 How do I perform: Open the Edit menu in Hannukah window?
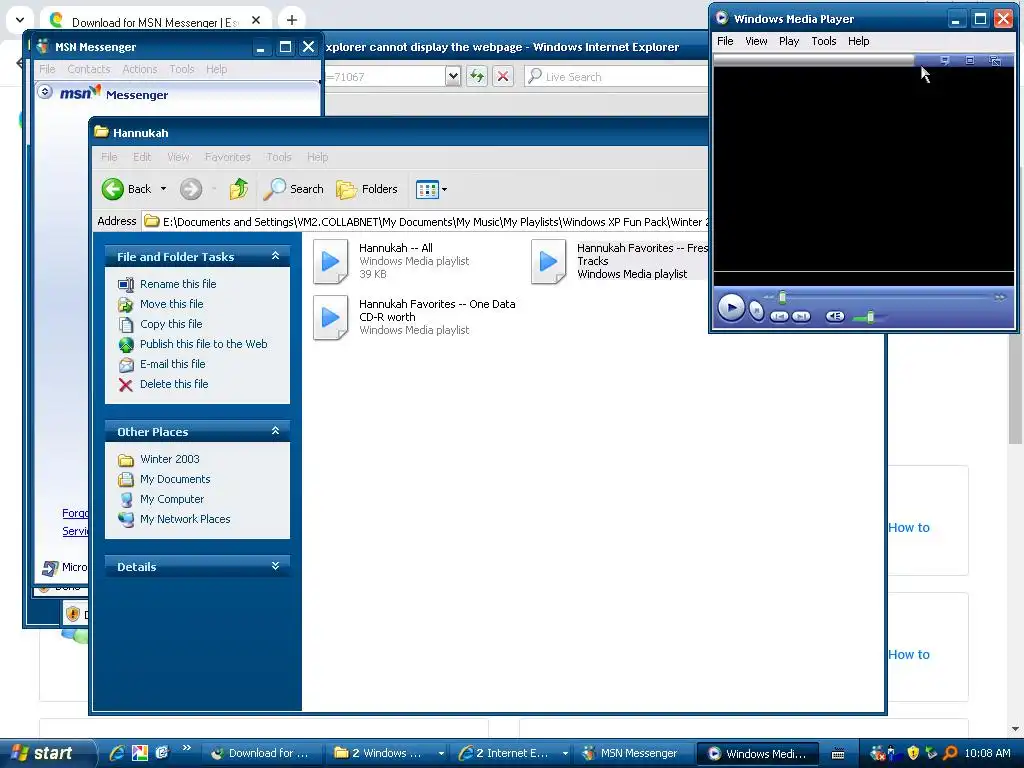[142, 157]
